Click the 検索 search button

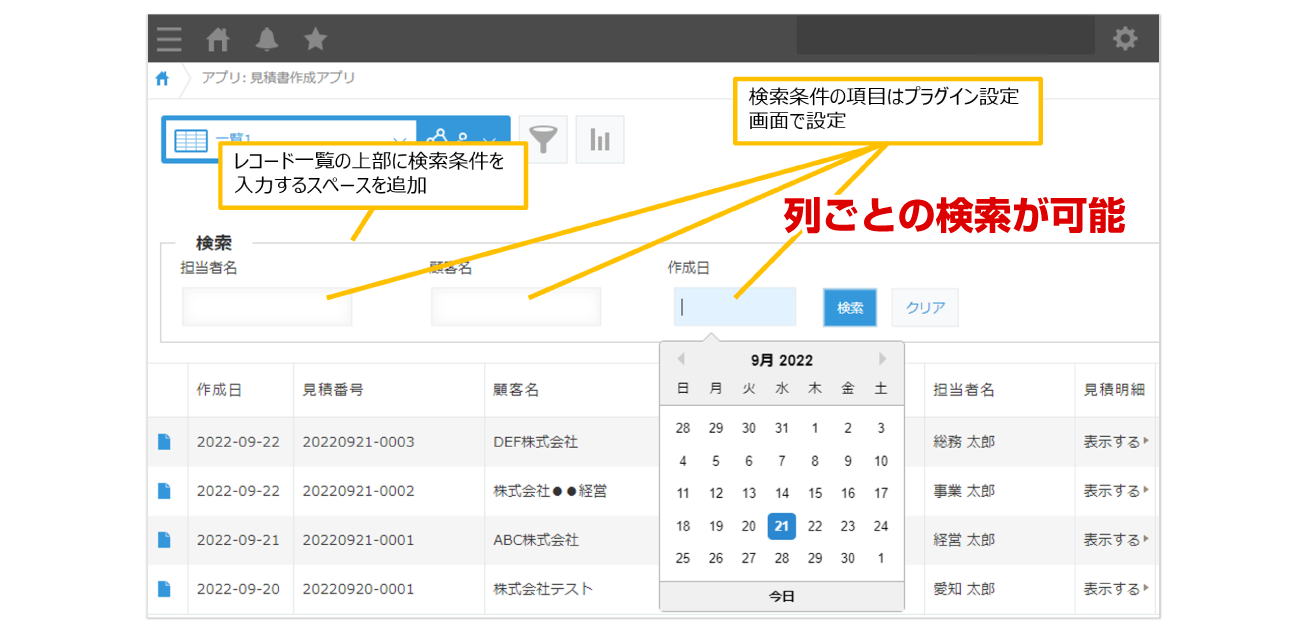849,307
